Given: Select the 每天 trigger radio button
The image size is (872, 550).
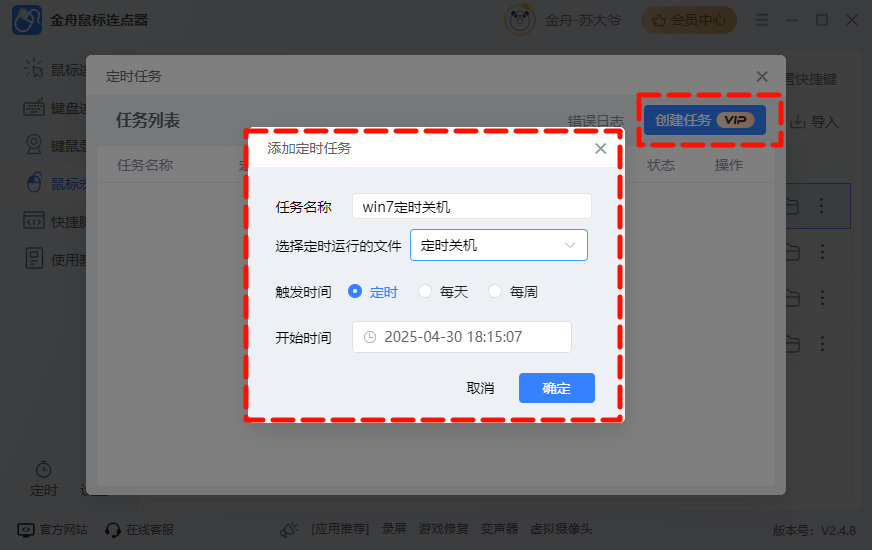Looking at the screenshot, I should point(425,291).
